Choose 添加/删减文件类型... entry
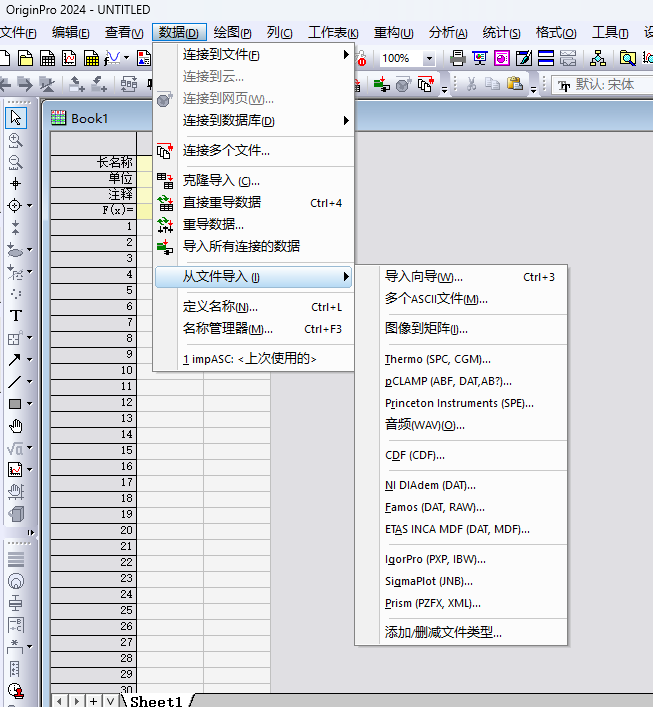Screen dimensions: 653x707 [x=461, y=633]
